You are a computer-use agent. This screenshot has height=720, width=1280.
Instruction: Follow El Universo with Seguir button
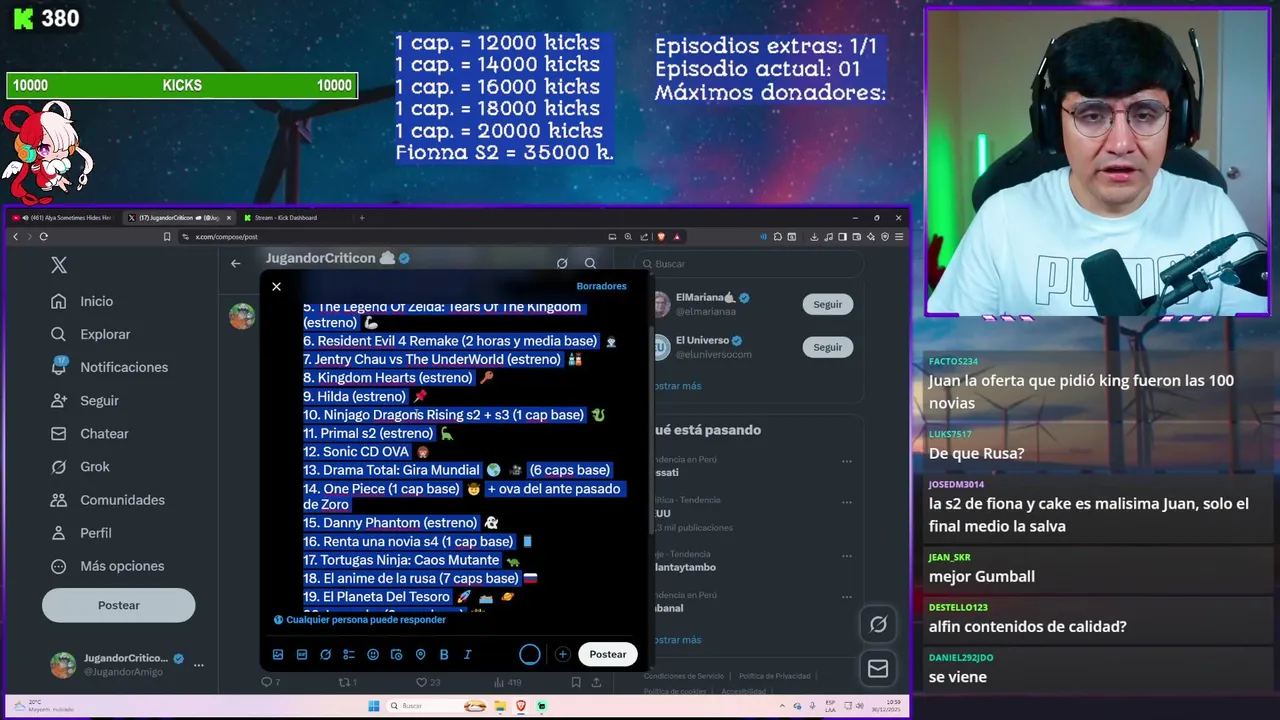828,347
